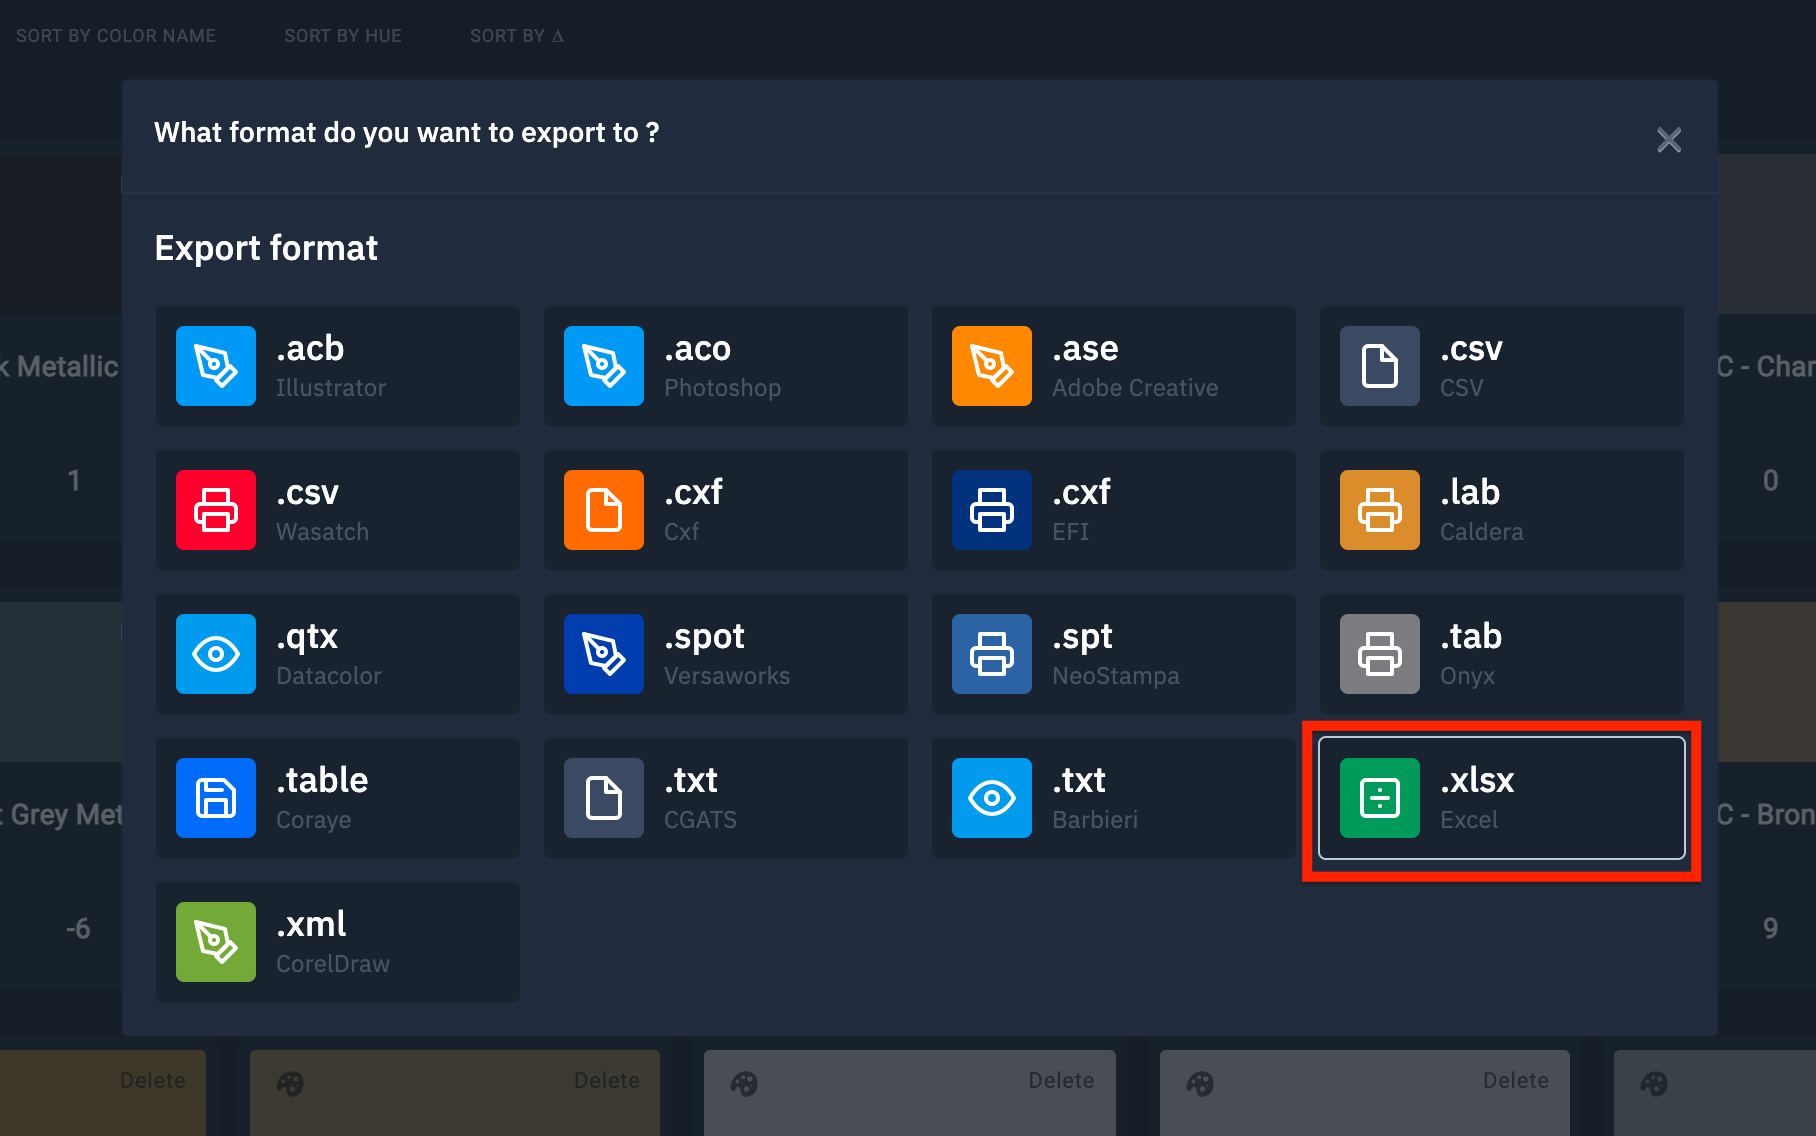The image size is (1816, 1136).
Task: Click the .csv CSV file icon
Action: pyautogui.click(x=1380, y=366)
